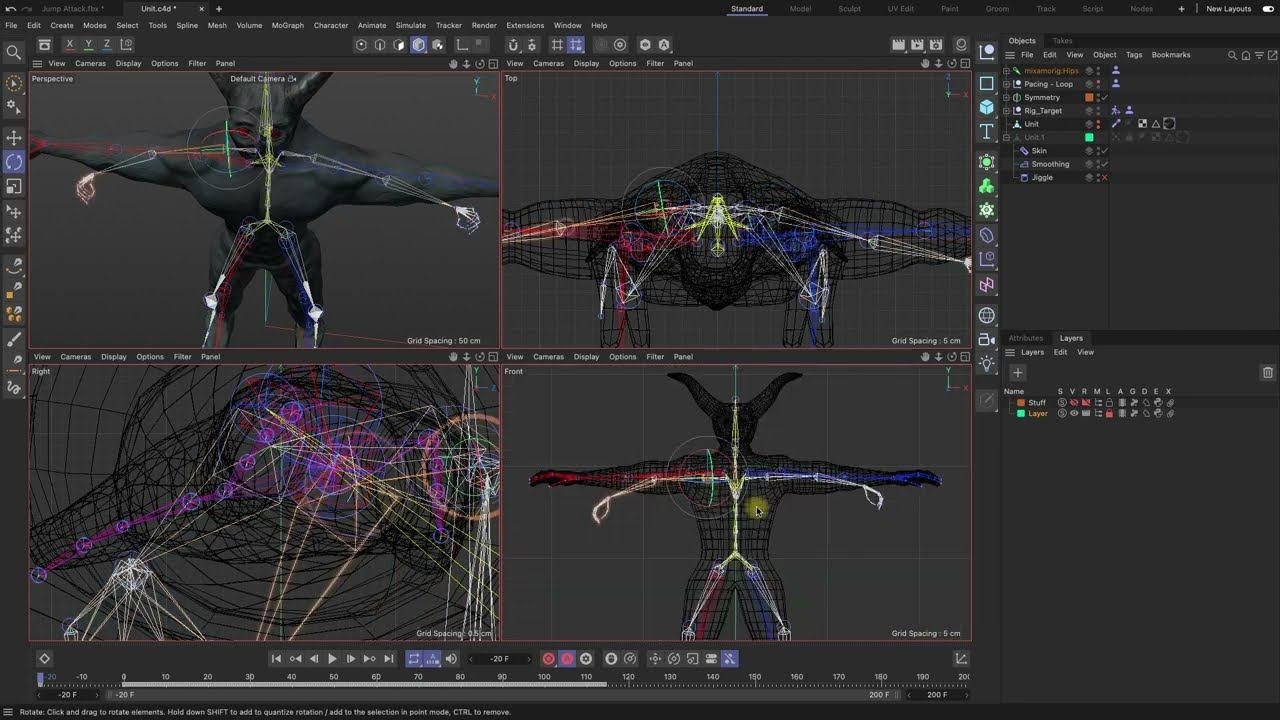Toggle the lock on the Layer layer
The image size is (1280, 720).
(1109, 413)
